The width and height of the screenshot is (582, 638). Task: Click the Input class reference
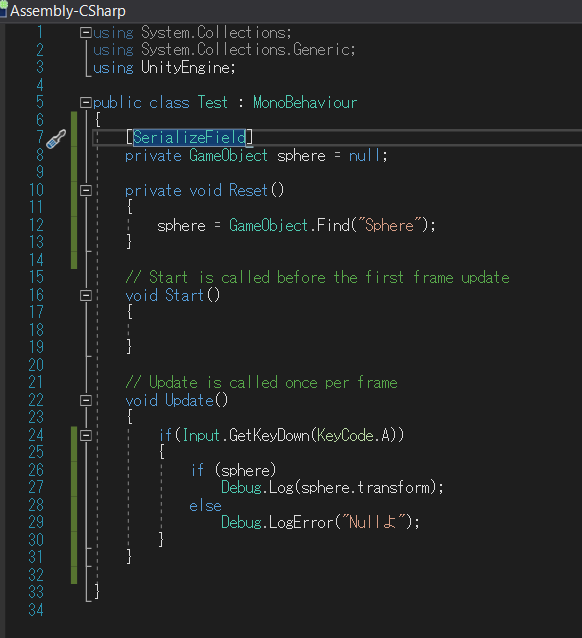tap(201, 435)
